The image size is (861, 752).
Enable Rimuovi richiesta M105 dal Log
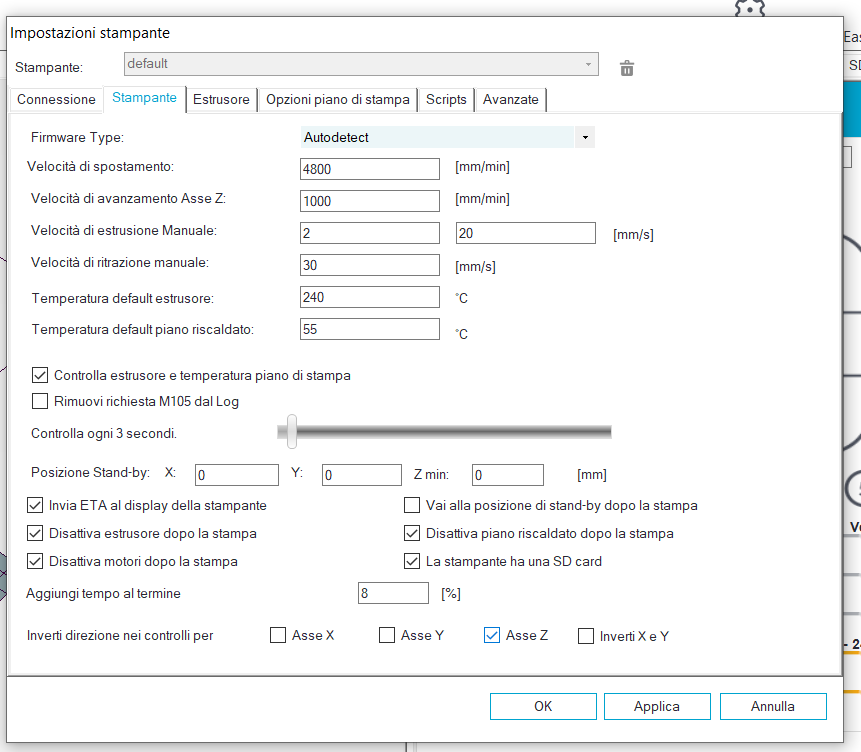click(40, 401)
